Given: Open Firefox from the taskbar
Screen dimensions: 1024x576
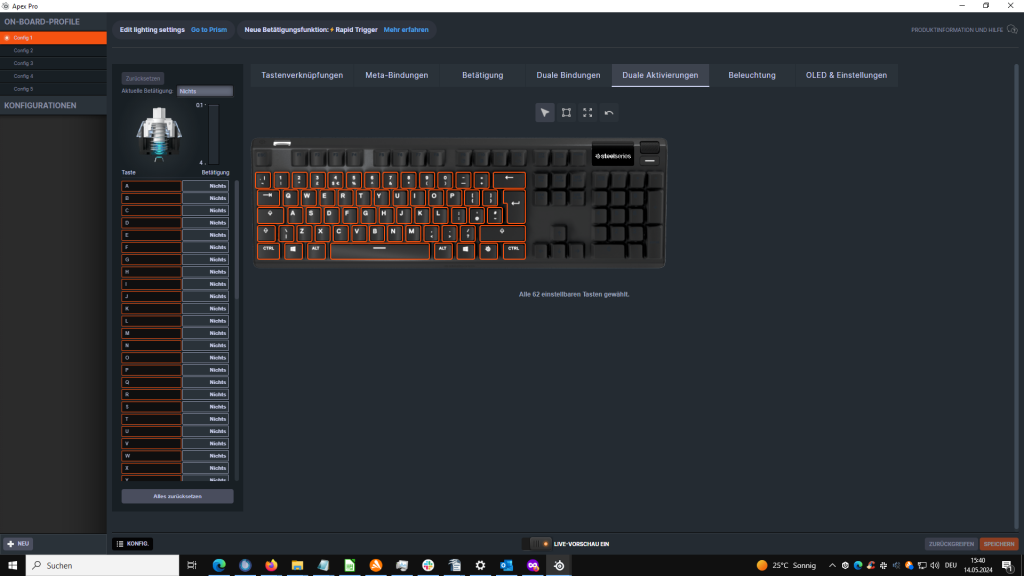Looking at the screenshot, I should pos(271,566).
